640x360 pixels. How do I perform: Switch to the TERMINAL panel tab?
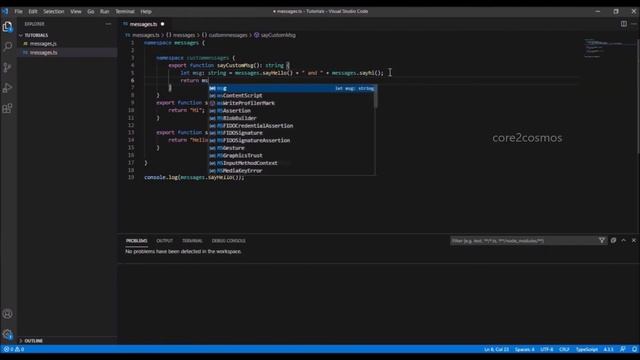192,241
